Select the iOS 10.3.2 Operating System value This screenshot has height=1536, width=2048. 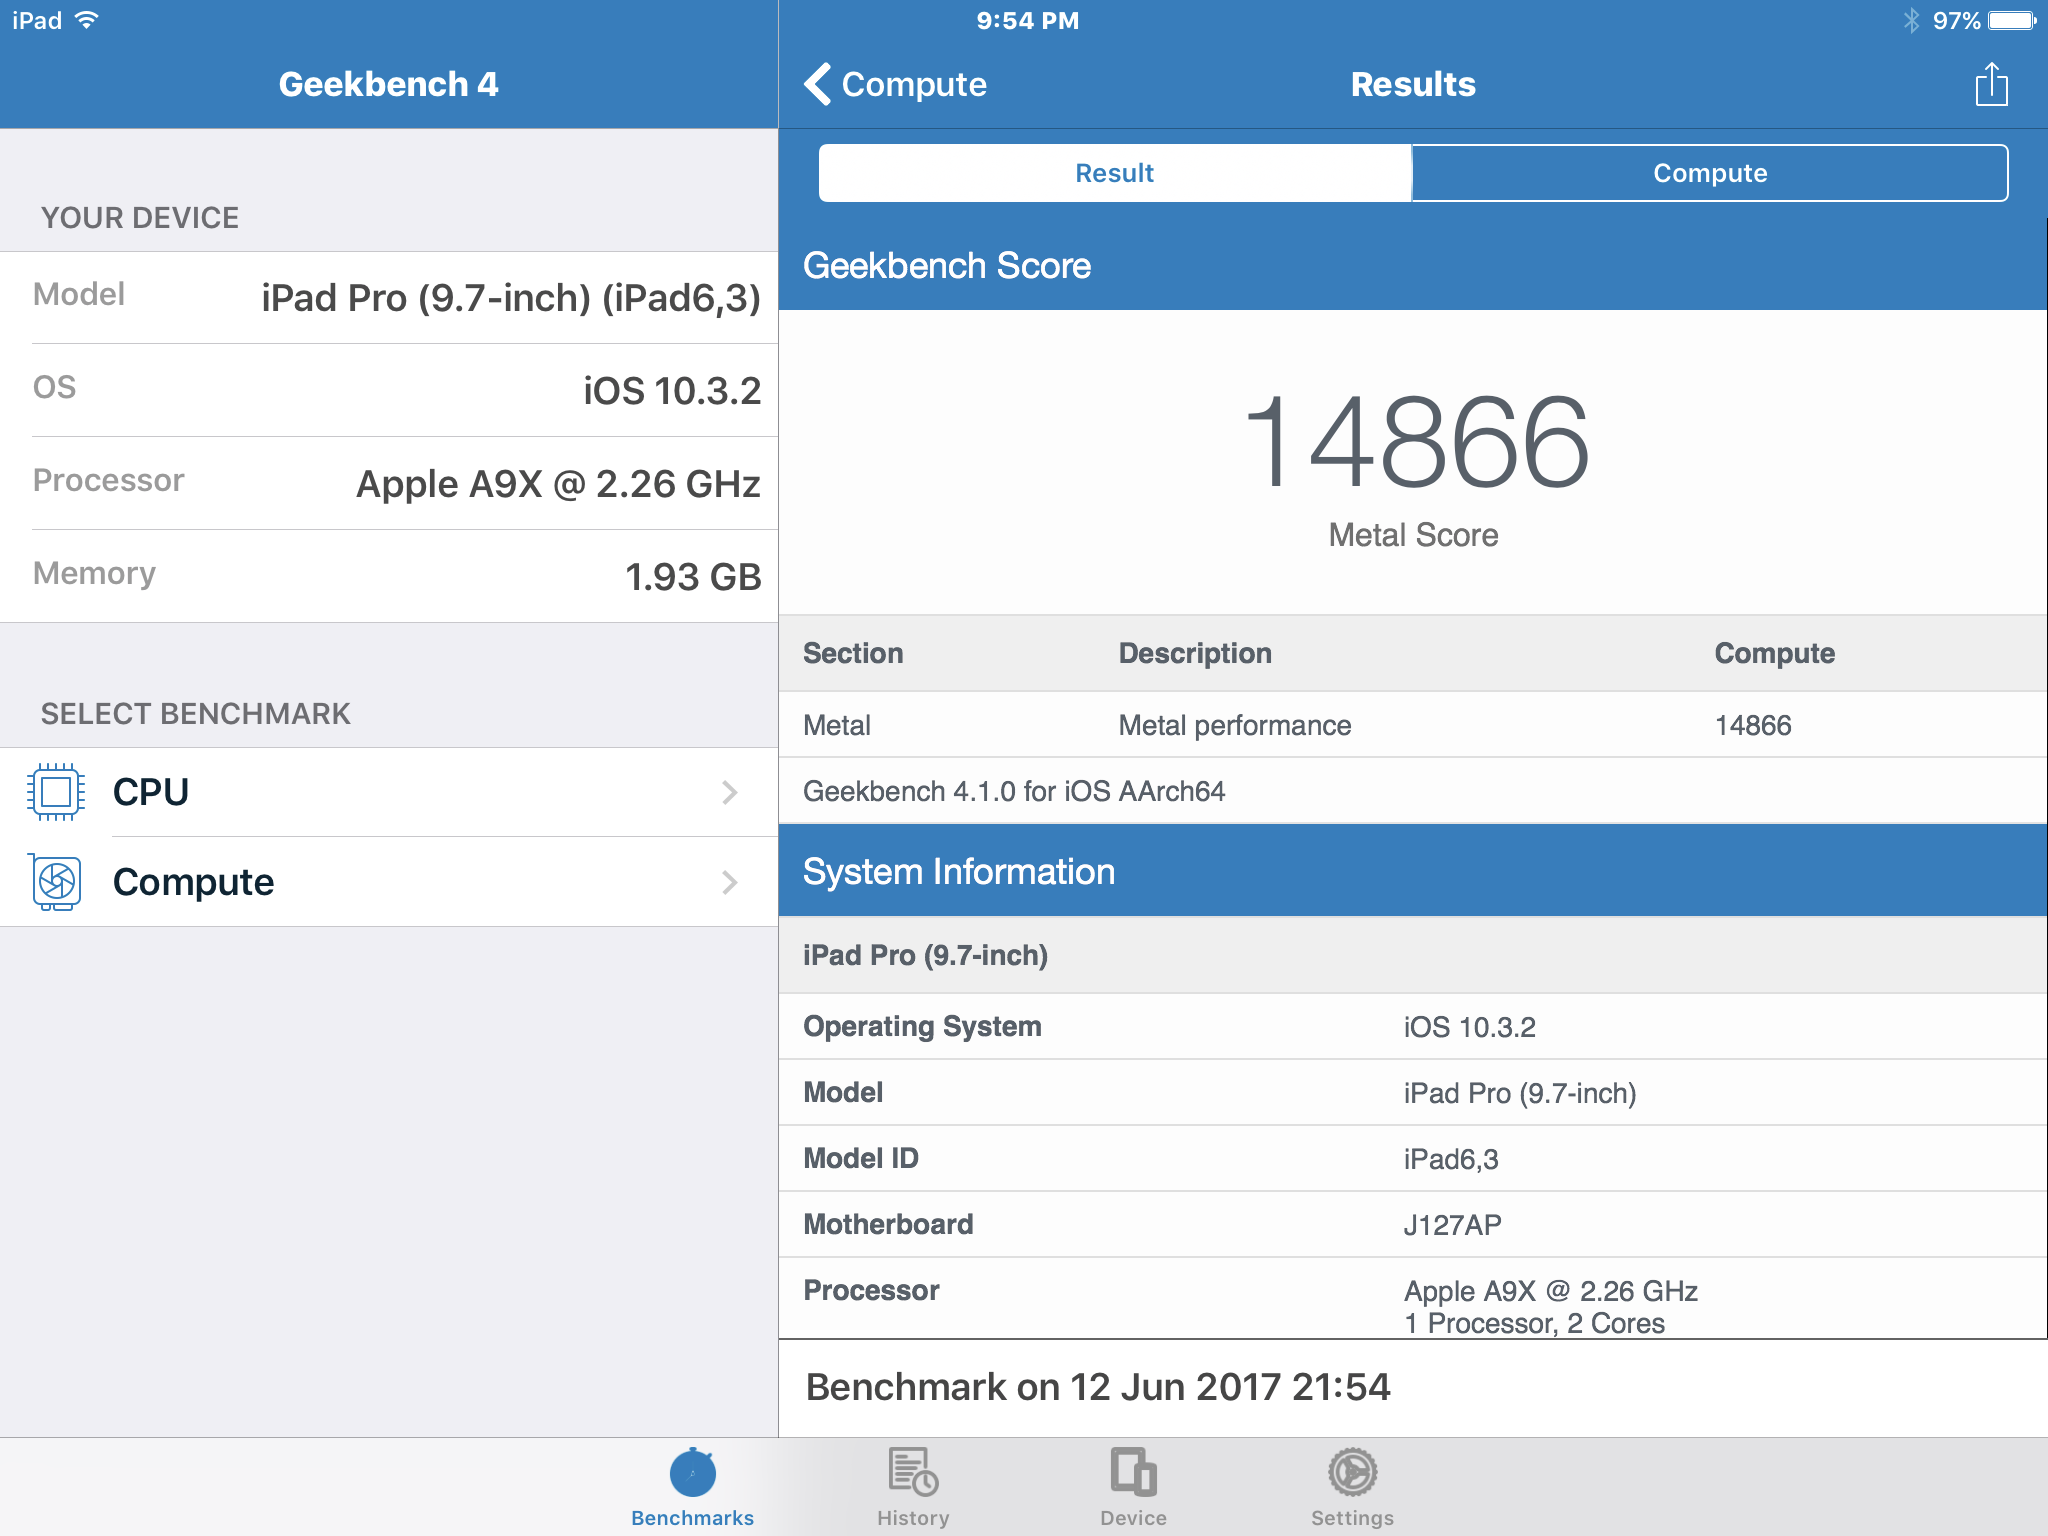[1469, 1027]
